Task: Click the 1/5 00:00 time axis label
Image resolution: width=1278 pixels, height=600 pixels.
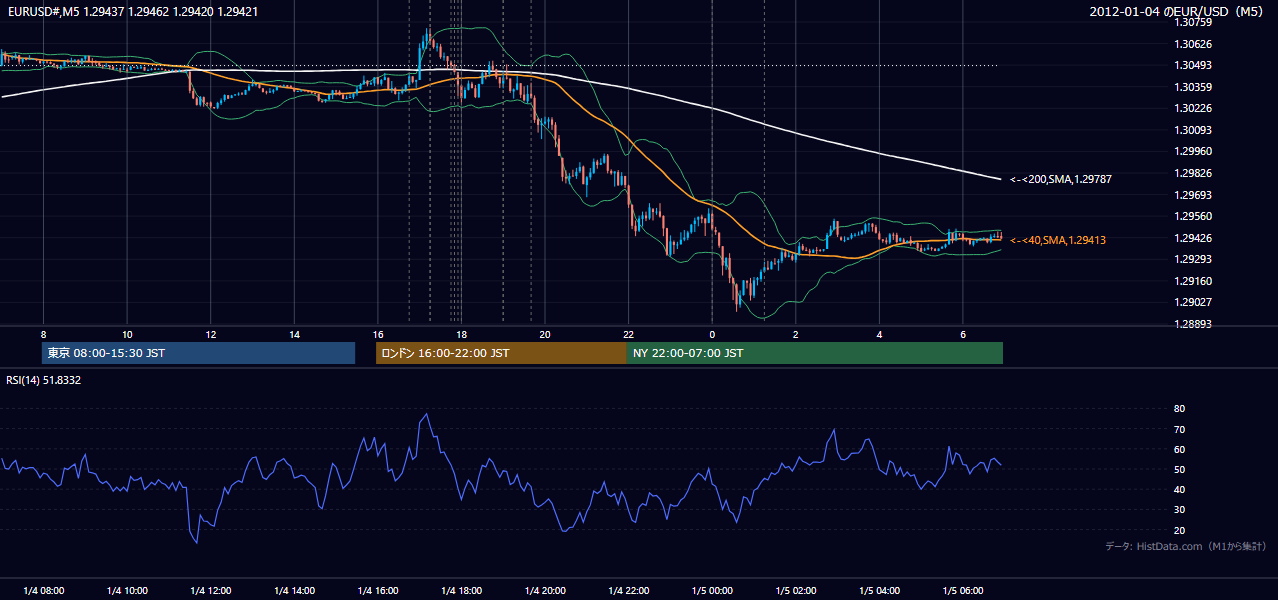Action: pyautogui.click(x=711, y=591)
